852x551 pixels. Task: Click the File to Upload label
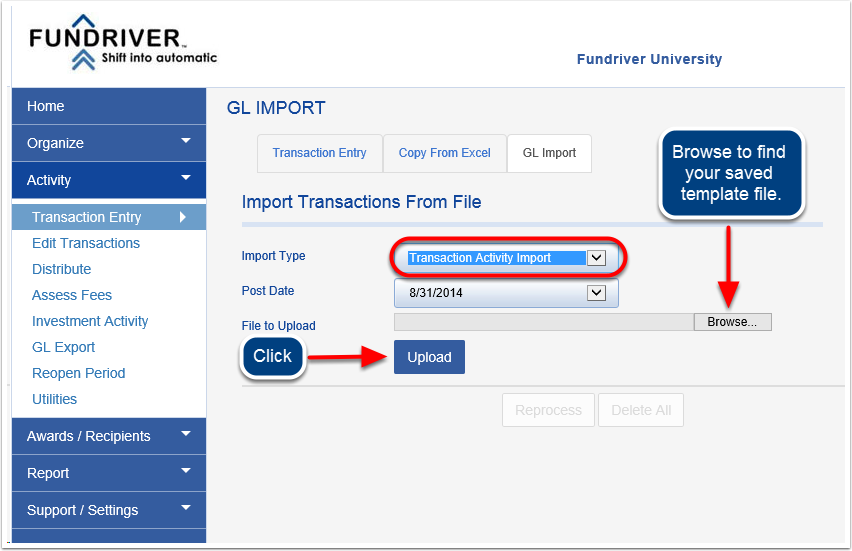(278, 325)
